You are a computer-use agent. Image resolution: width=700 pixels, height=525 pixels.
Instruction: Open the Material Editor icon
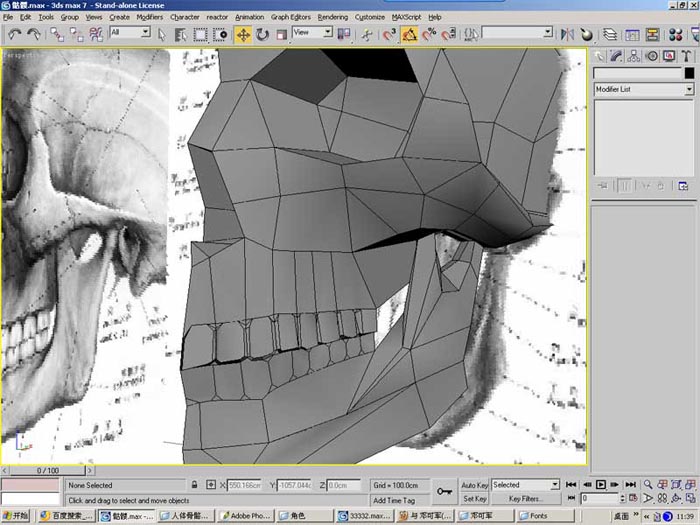tap(675, 34)
